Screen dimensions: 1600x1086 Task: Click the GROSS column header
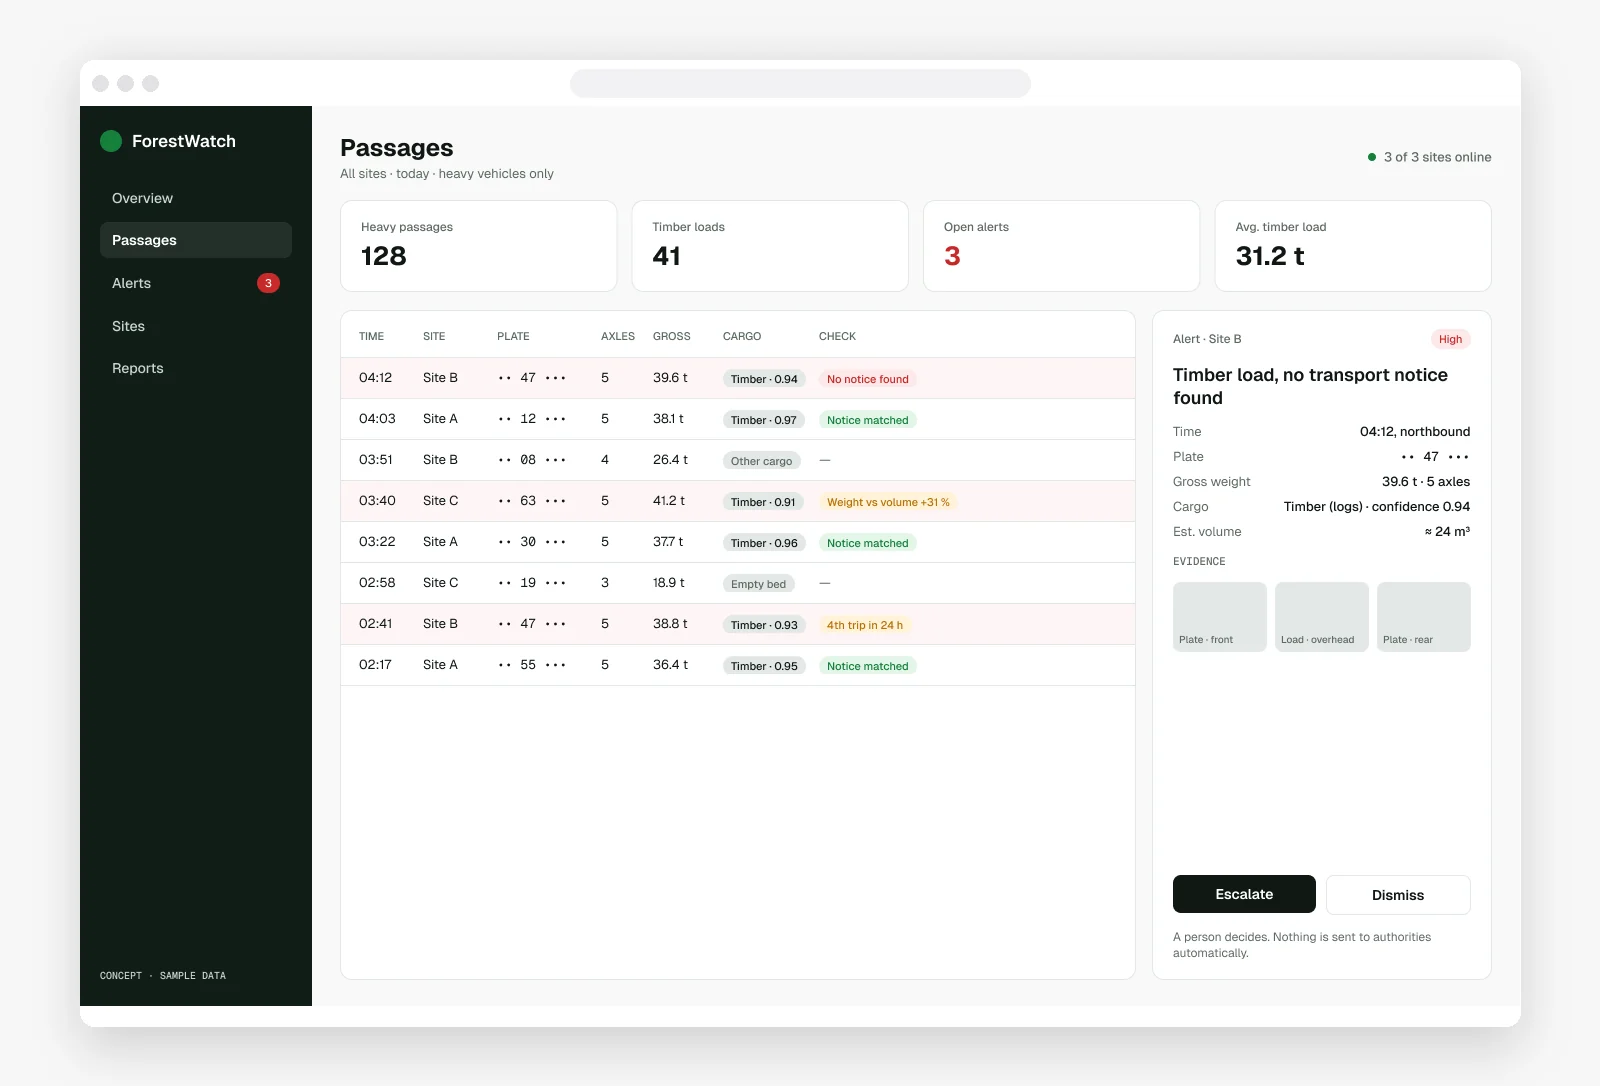click(x=671, y=336)
